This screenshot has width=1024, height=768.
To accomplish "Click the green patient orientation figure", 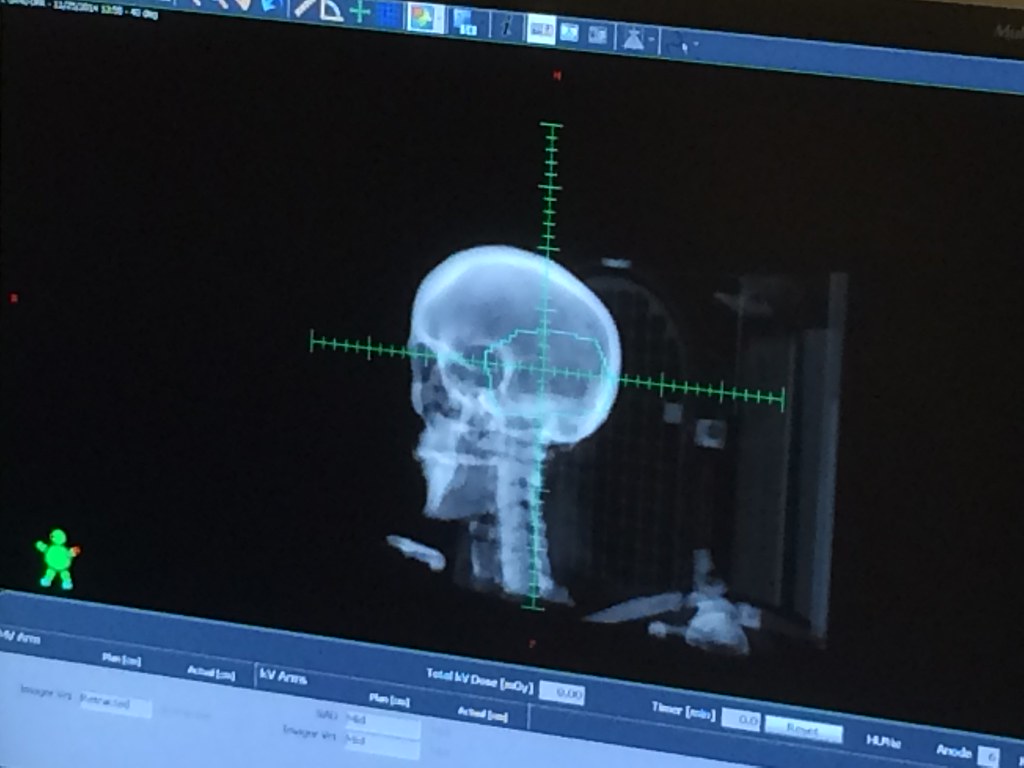I will tap(57, 558).
